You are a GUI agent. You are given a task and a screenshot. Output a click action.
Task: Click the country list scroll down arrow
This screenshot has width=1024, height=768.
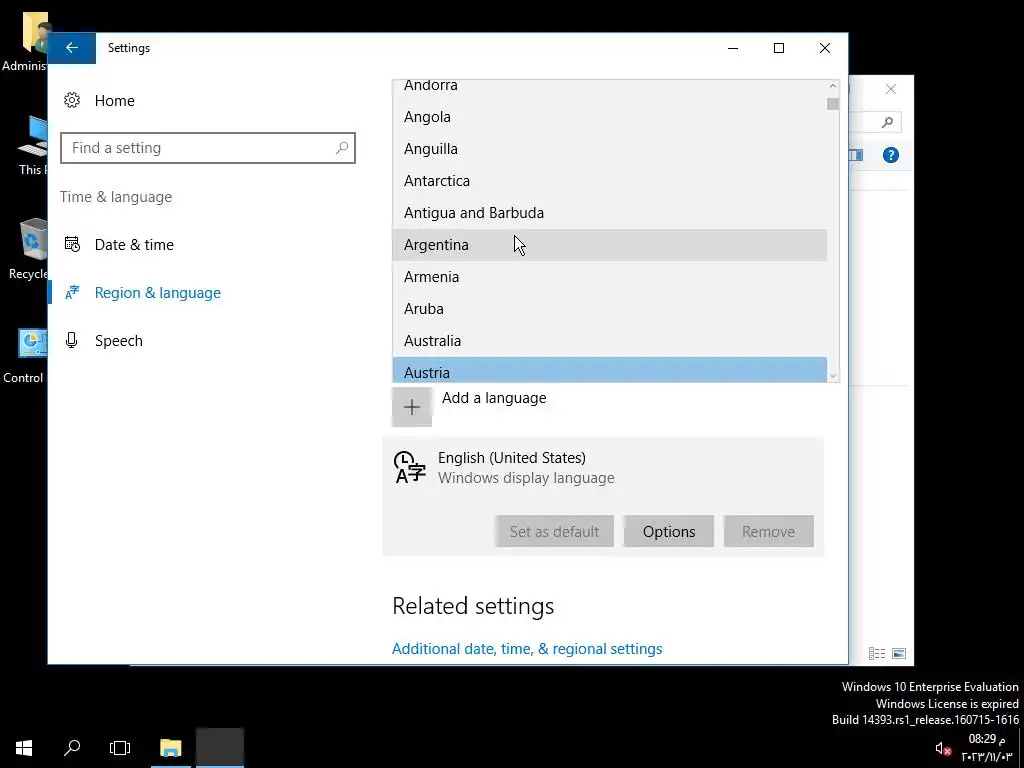[833, 376]
